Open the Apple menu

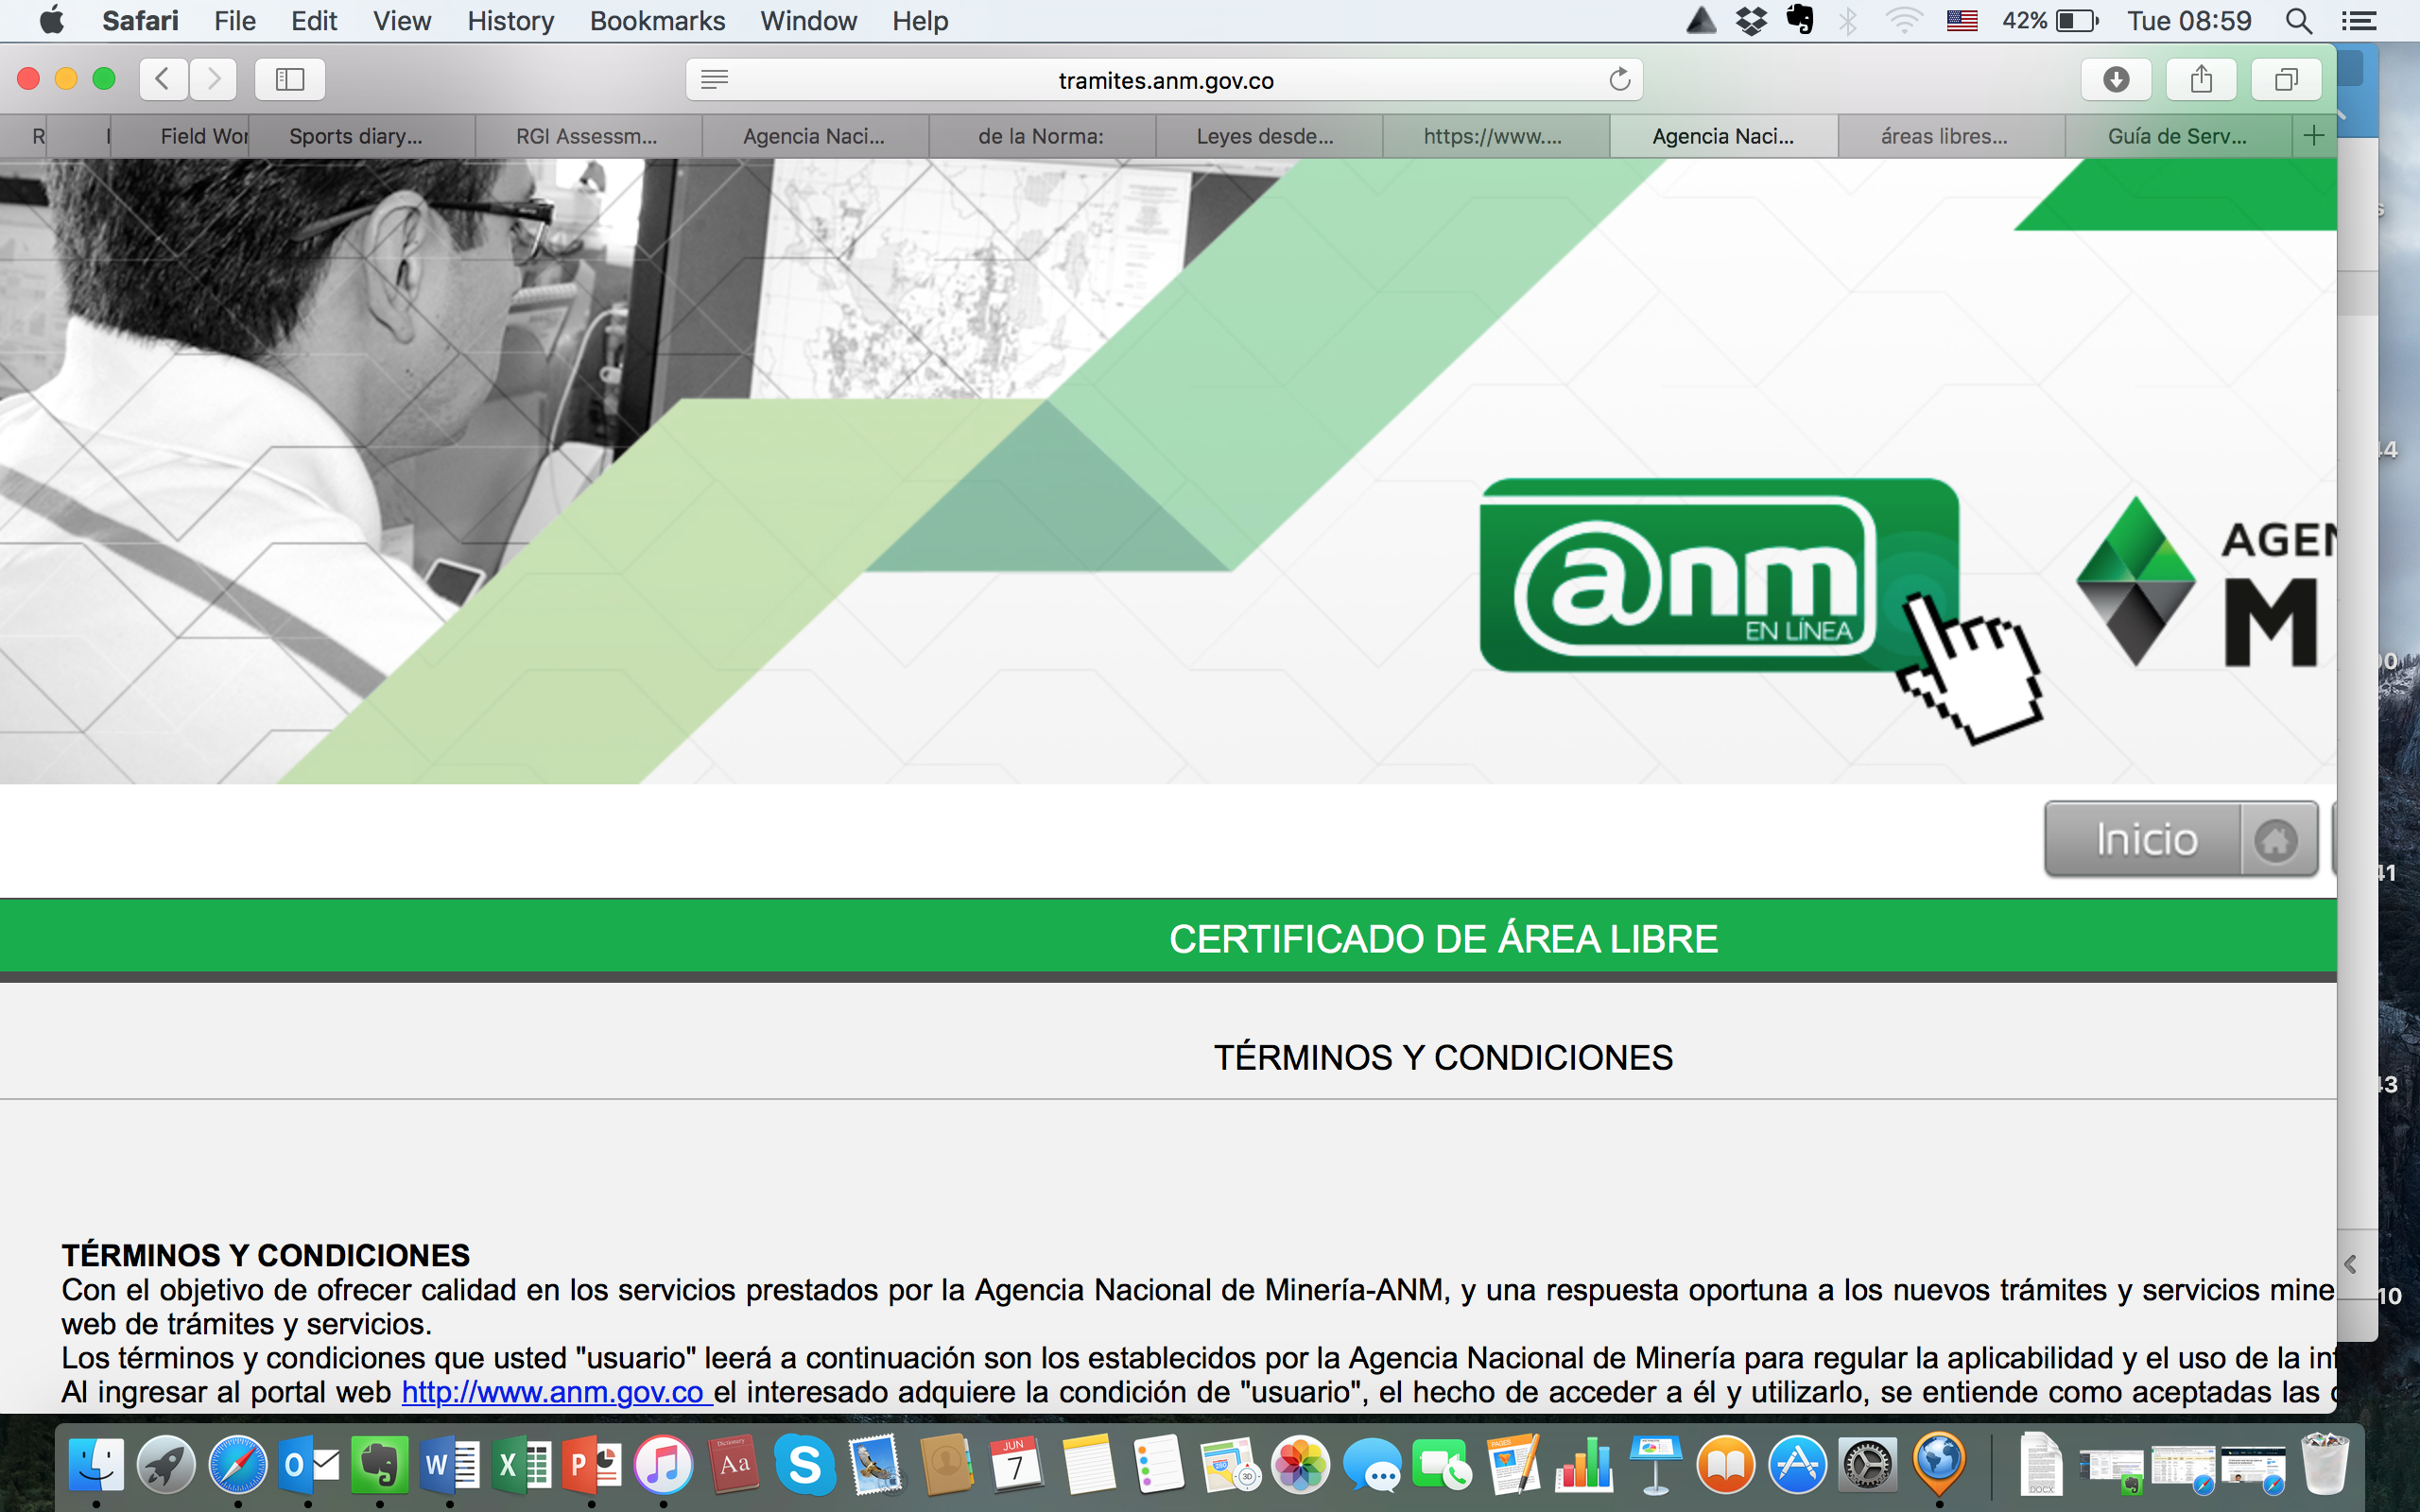pyautogui.click(x=52, y=21)
